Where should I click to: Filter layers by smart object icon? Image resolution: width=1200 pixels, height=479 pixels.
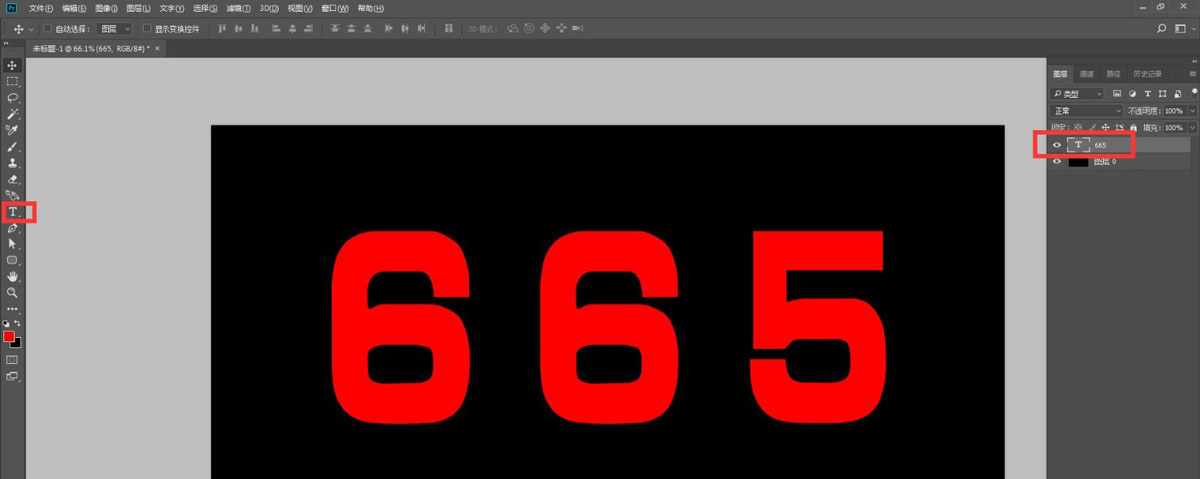(1177, 93)
